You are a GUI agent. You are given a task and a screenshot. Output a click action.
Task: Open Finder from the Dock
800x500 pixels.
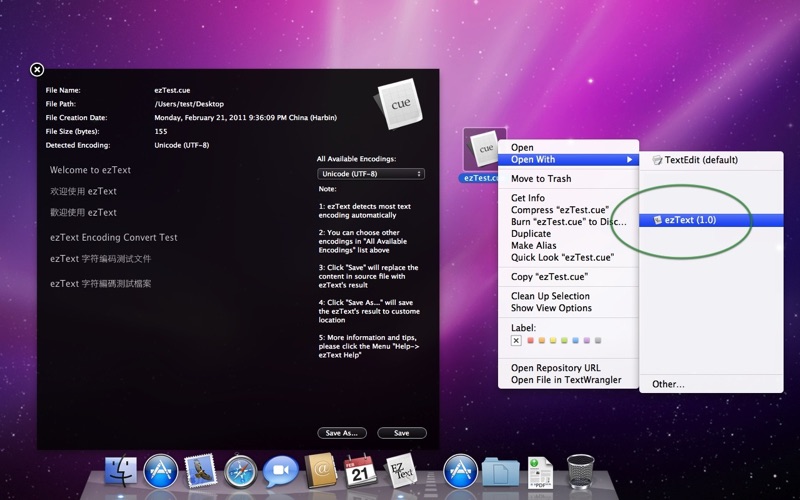coord(121,471)
